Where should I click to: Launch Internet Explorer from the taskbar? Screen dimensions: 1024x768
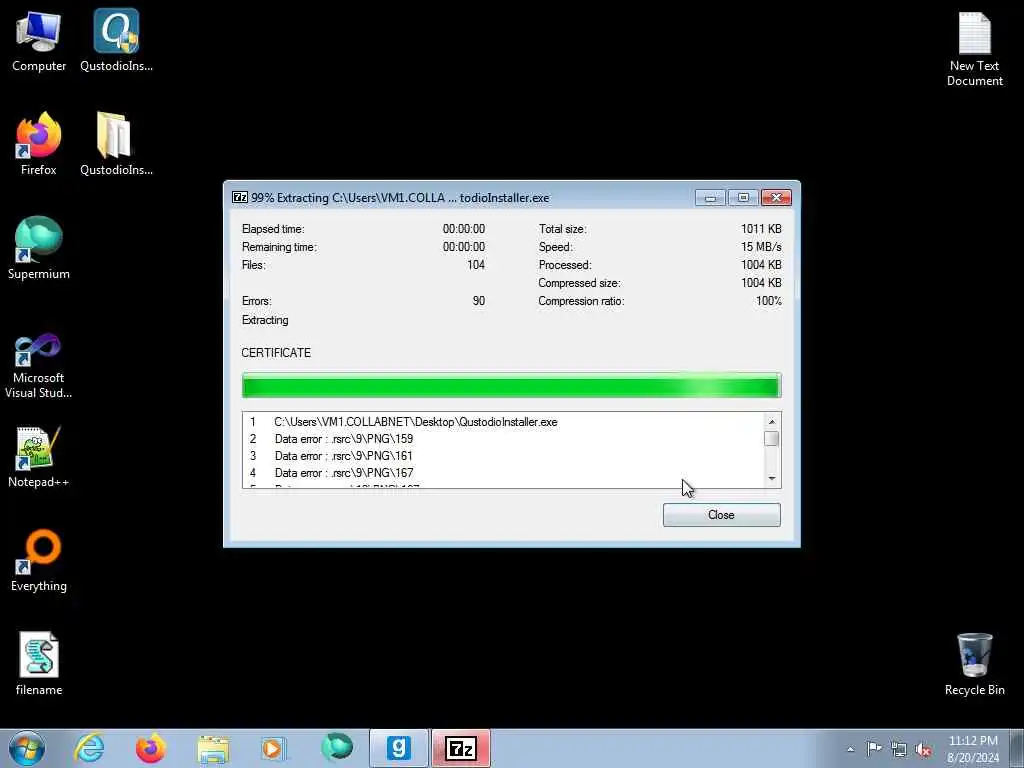(89, 748)
